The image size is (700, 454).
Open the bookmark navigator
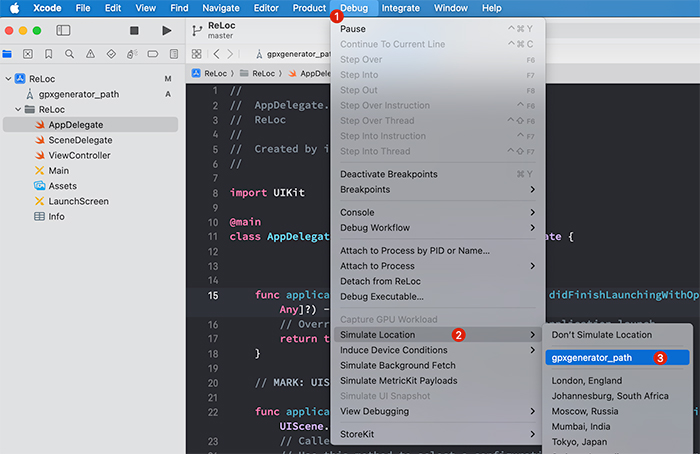[x=48, y=54]
